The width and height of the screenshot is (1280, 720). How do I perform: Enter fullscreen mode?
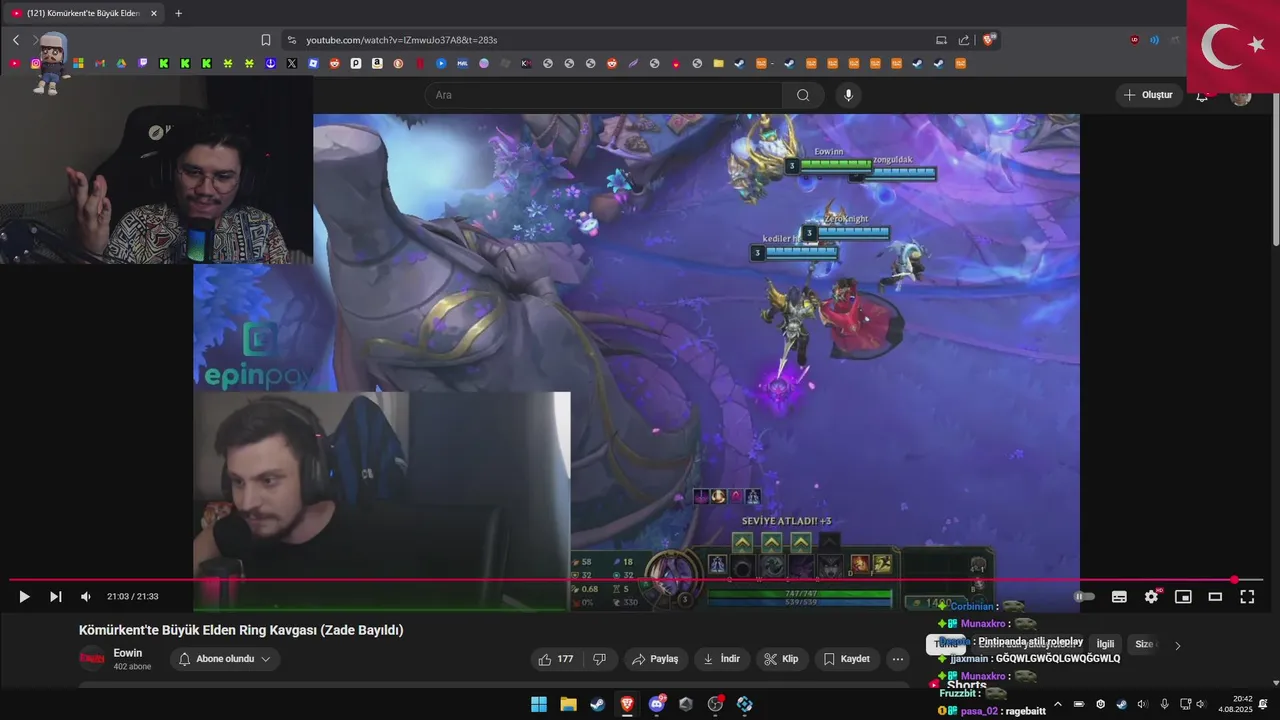(x=1247, y=596)
